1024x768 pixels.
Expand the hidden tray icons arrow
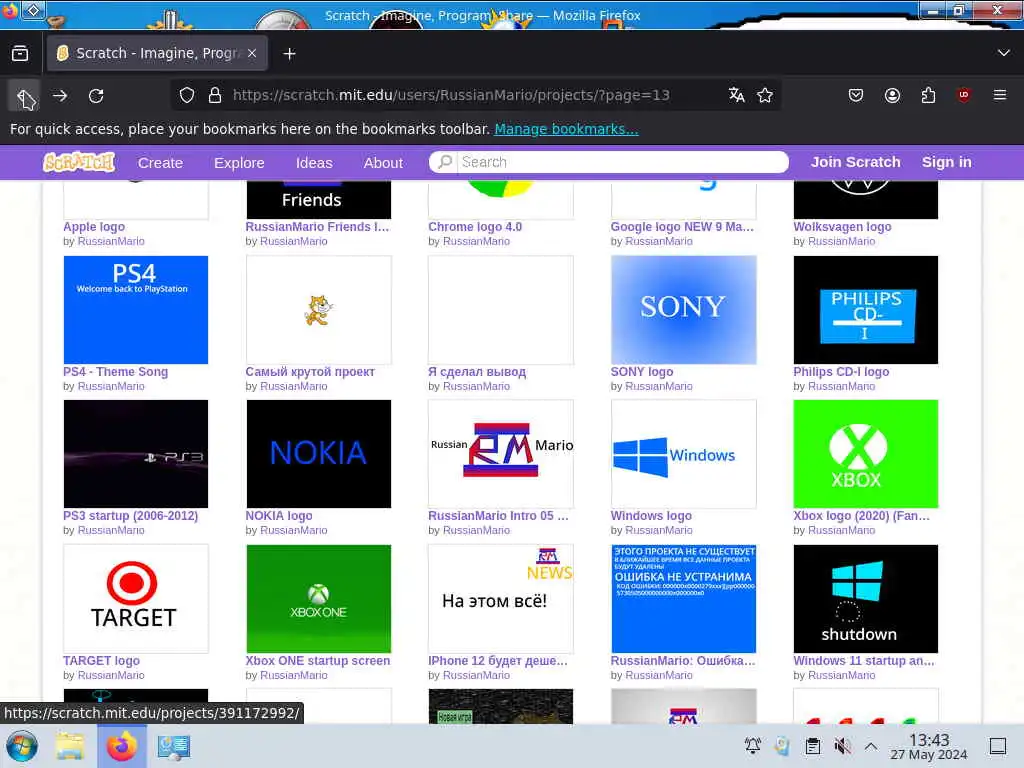(x=871, y=746)
